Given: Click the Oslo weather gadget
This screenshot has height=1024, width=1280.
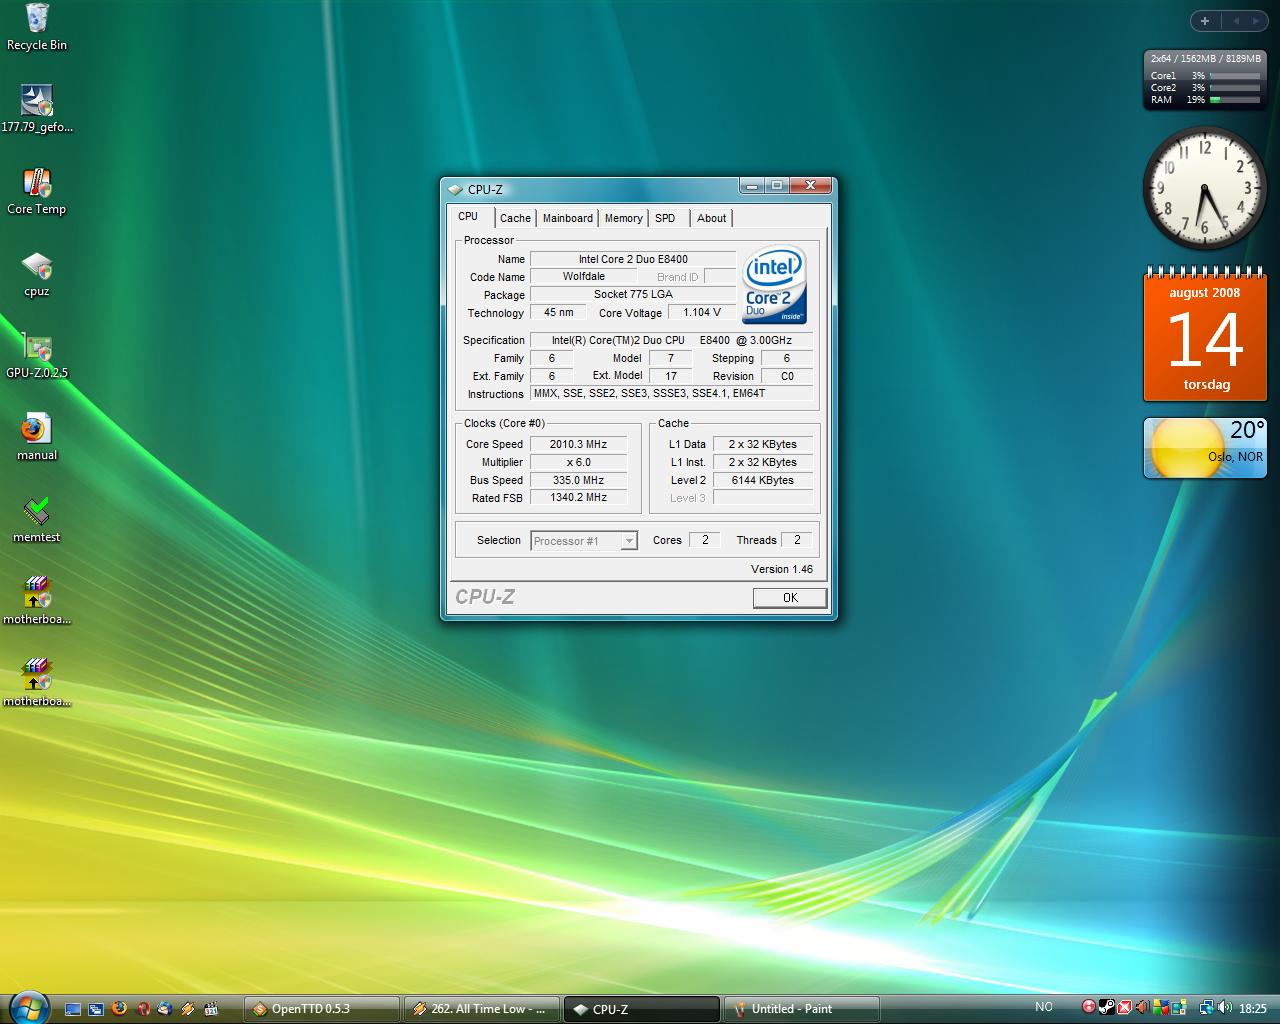Looking at the screenshot, I should 1205,448.
